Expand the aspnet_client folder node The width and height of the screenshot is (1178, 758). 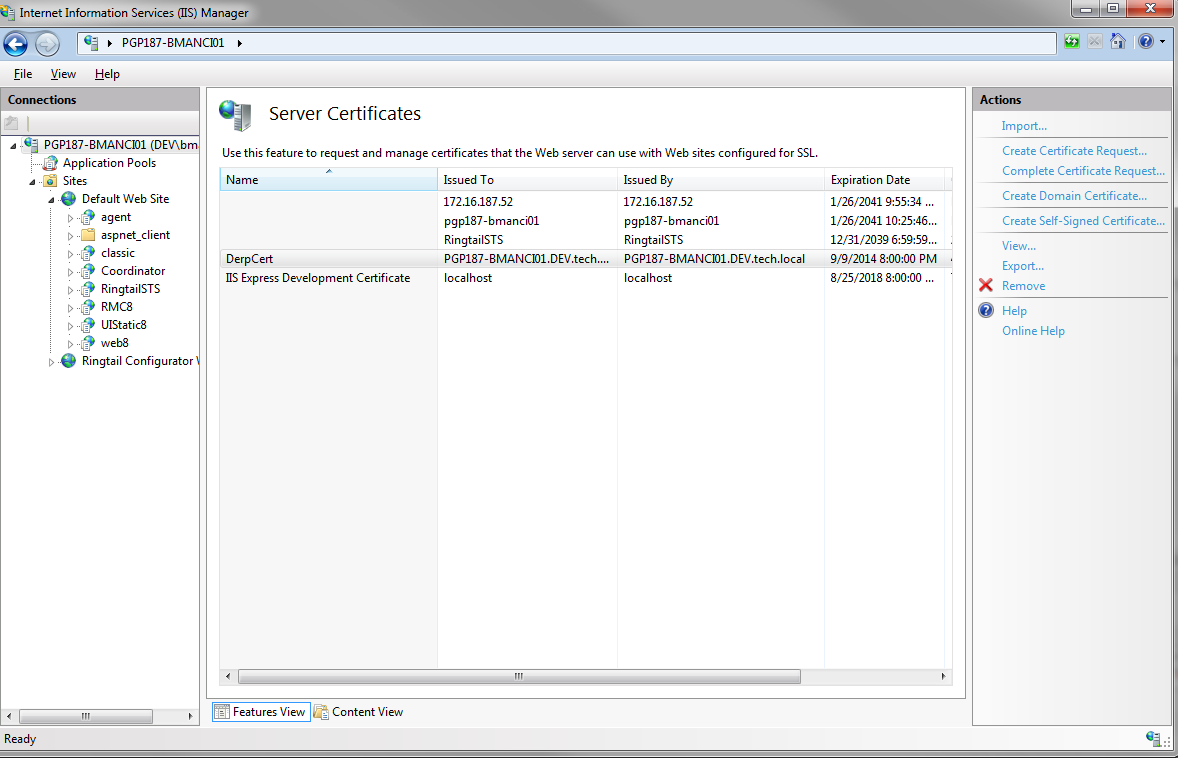click(x=71, y=236)
